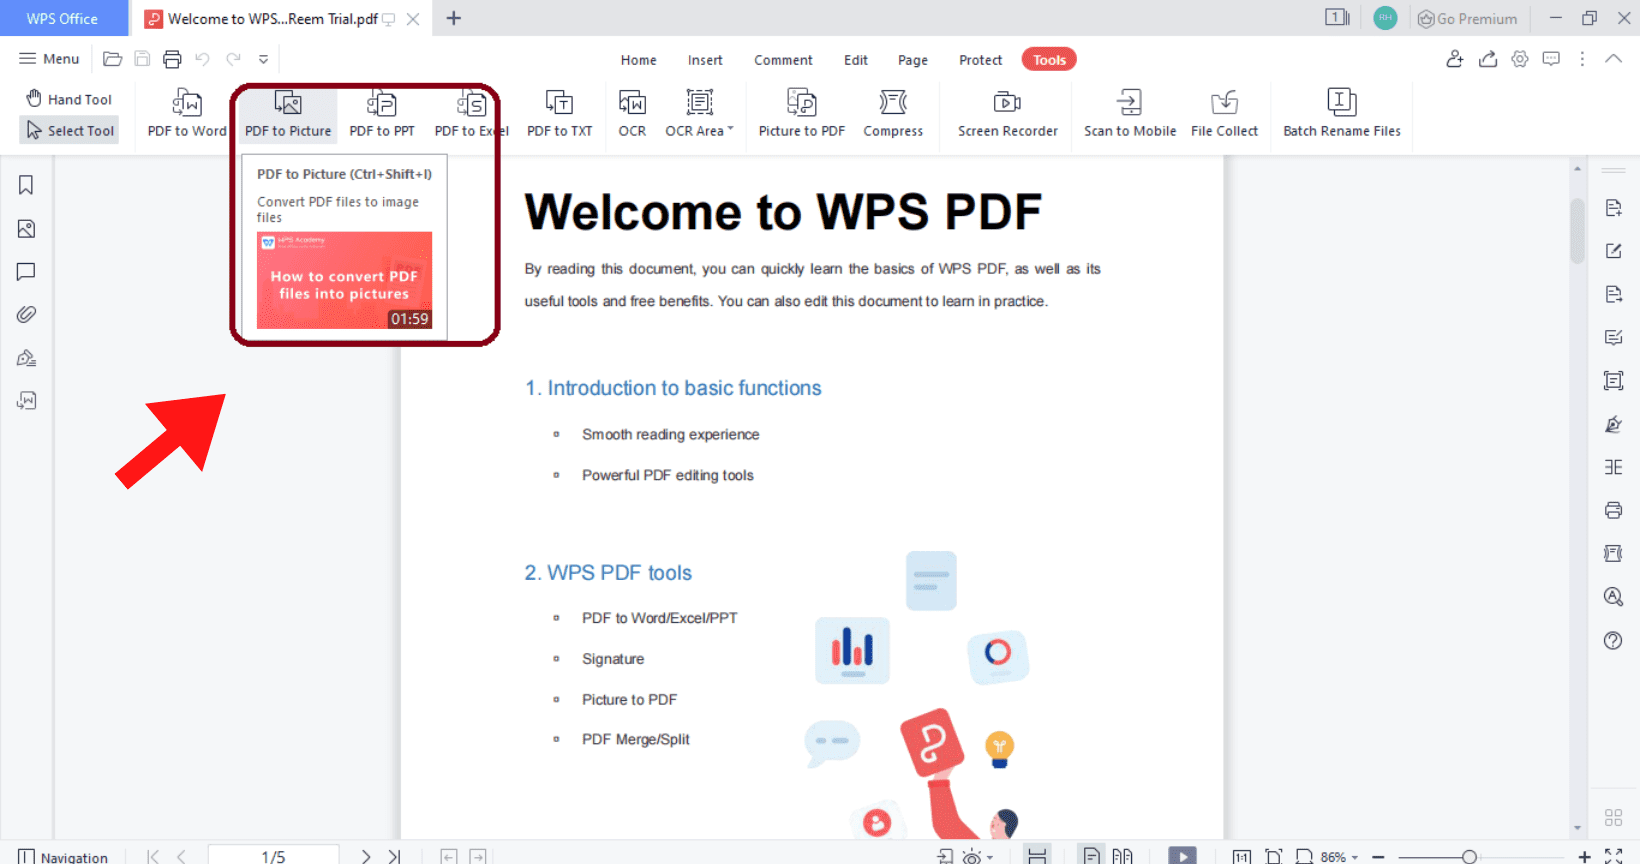Click the zoom slider handle
The image size is (1640, 864).
point(1469,857)
